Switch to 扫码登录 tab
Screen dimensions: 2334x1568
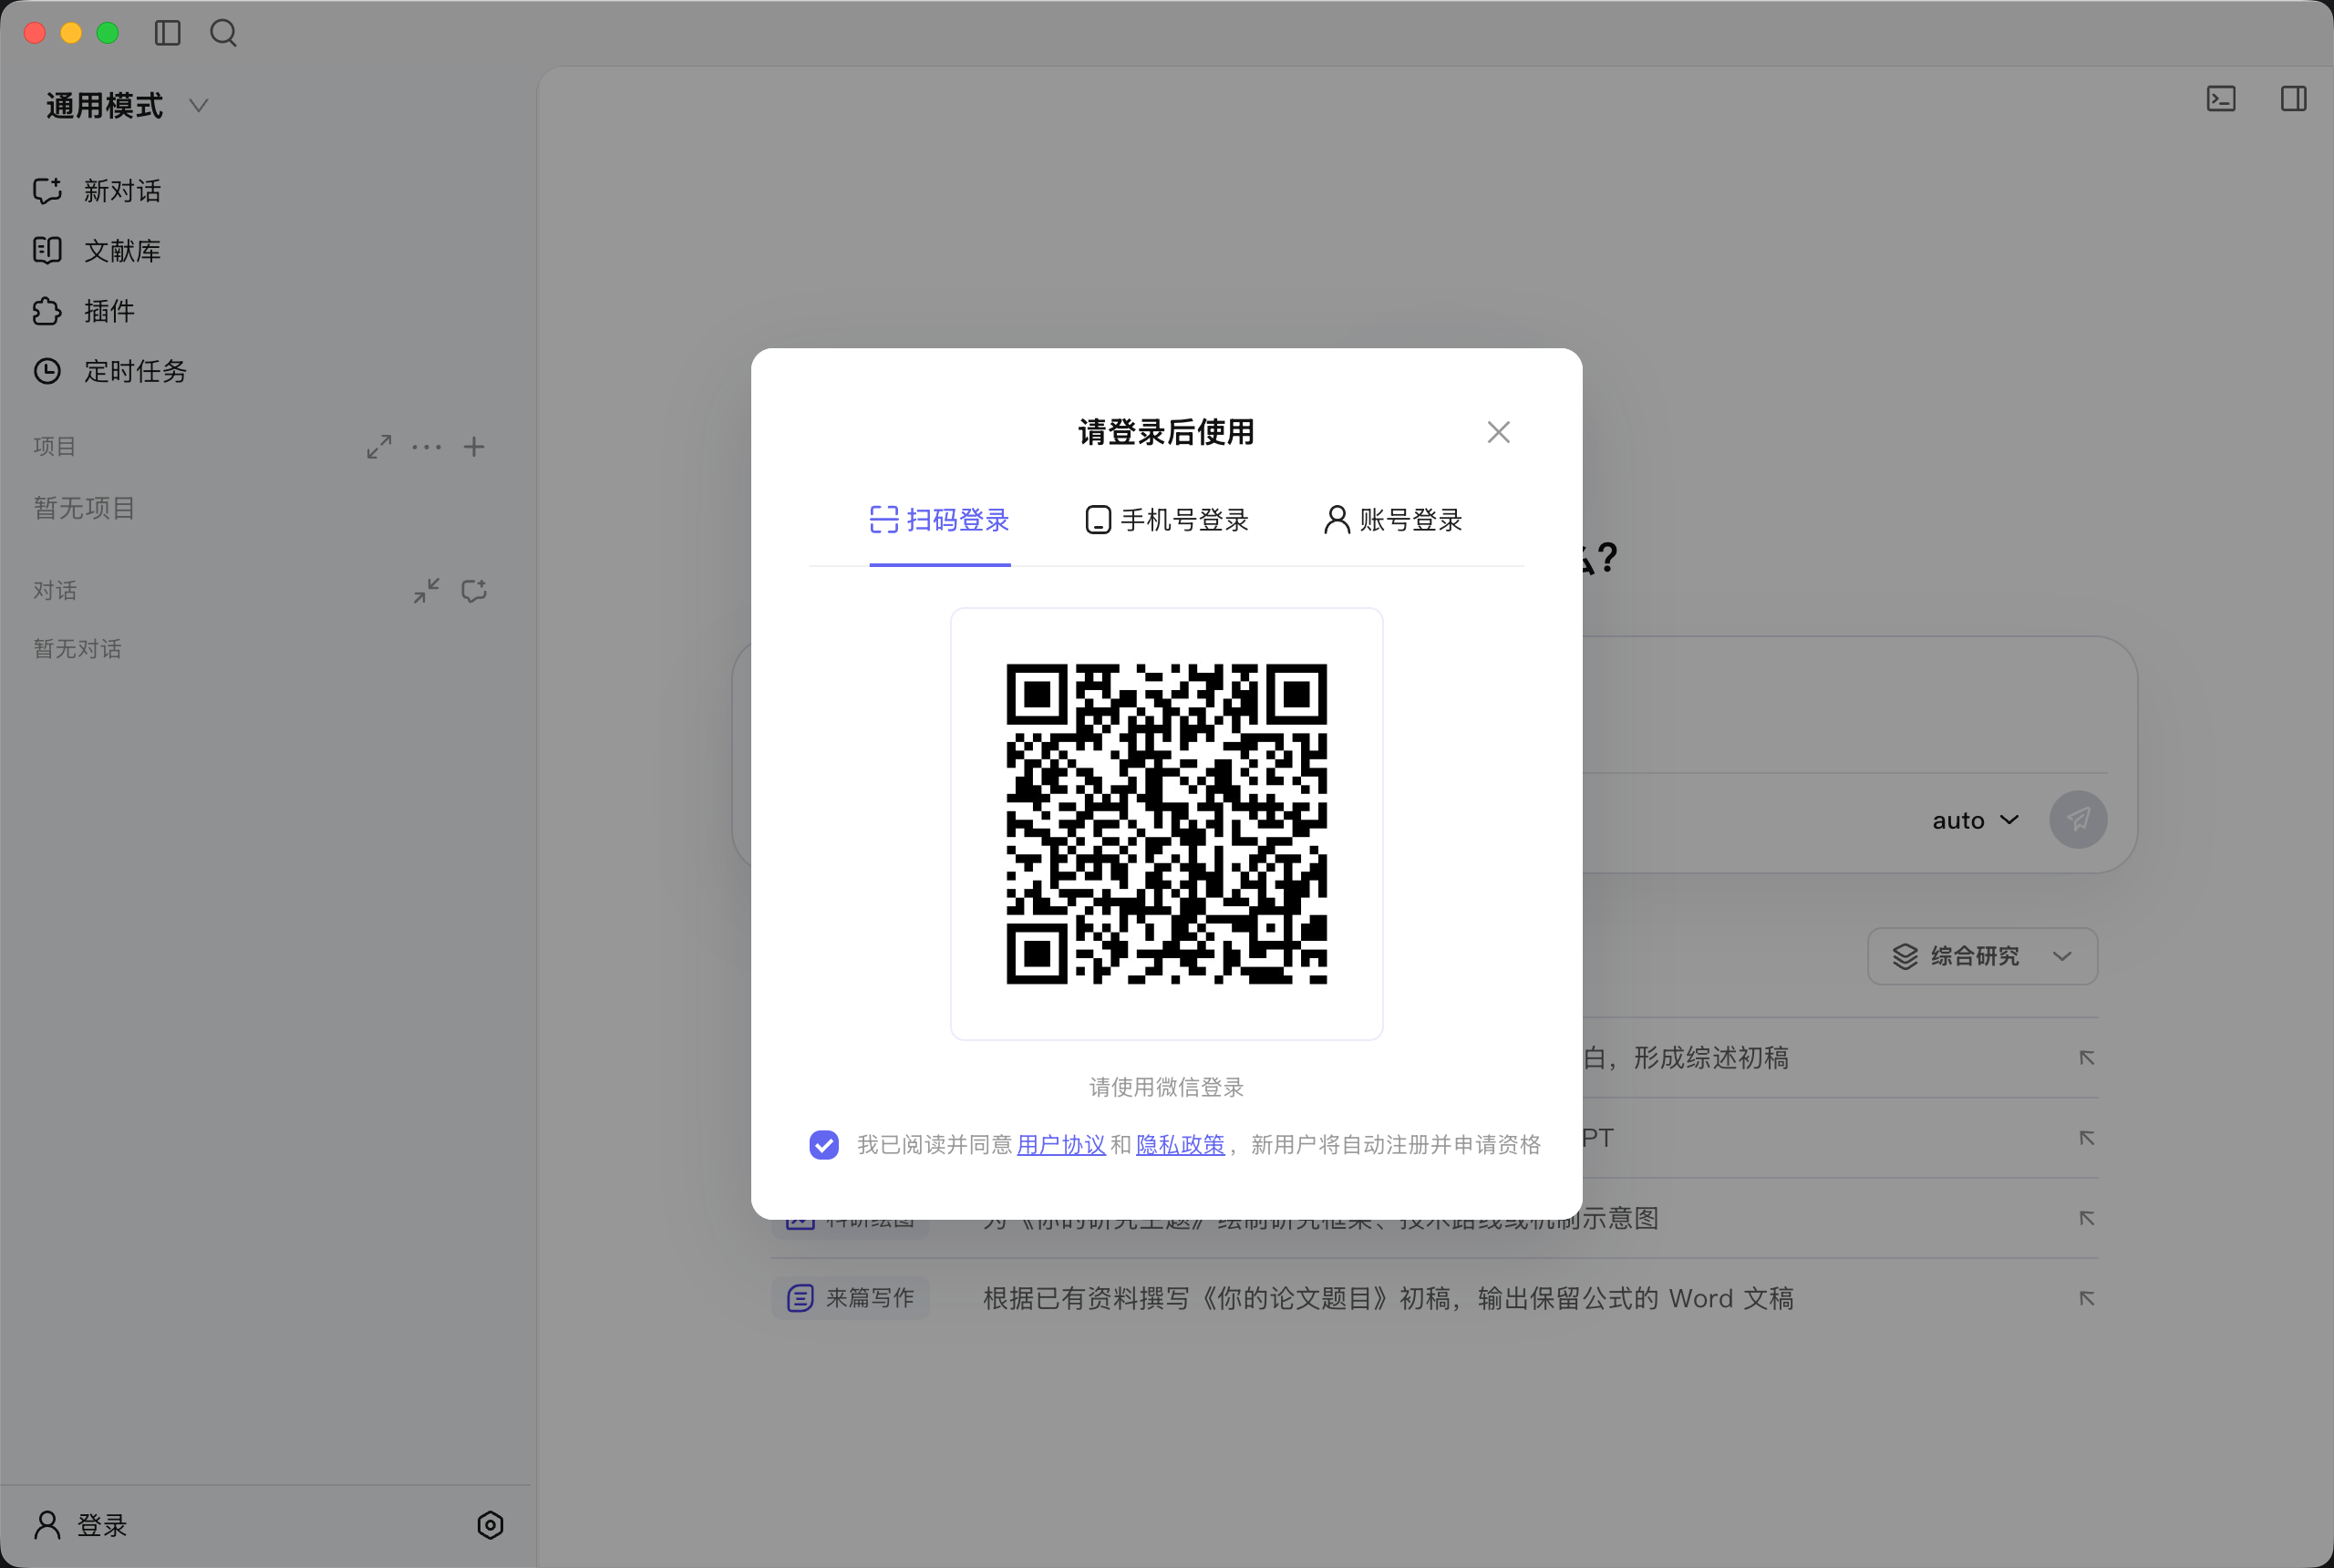[x=940, y=520]
